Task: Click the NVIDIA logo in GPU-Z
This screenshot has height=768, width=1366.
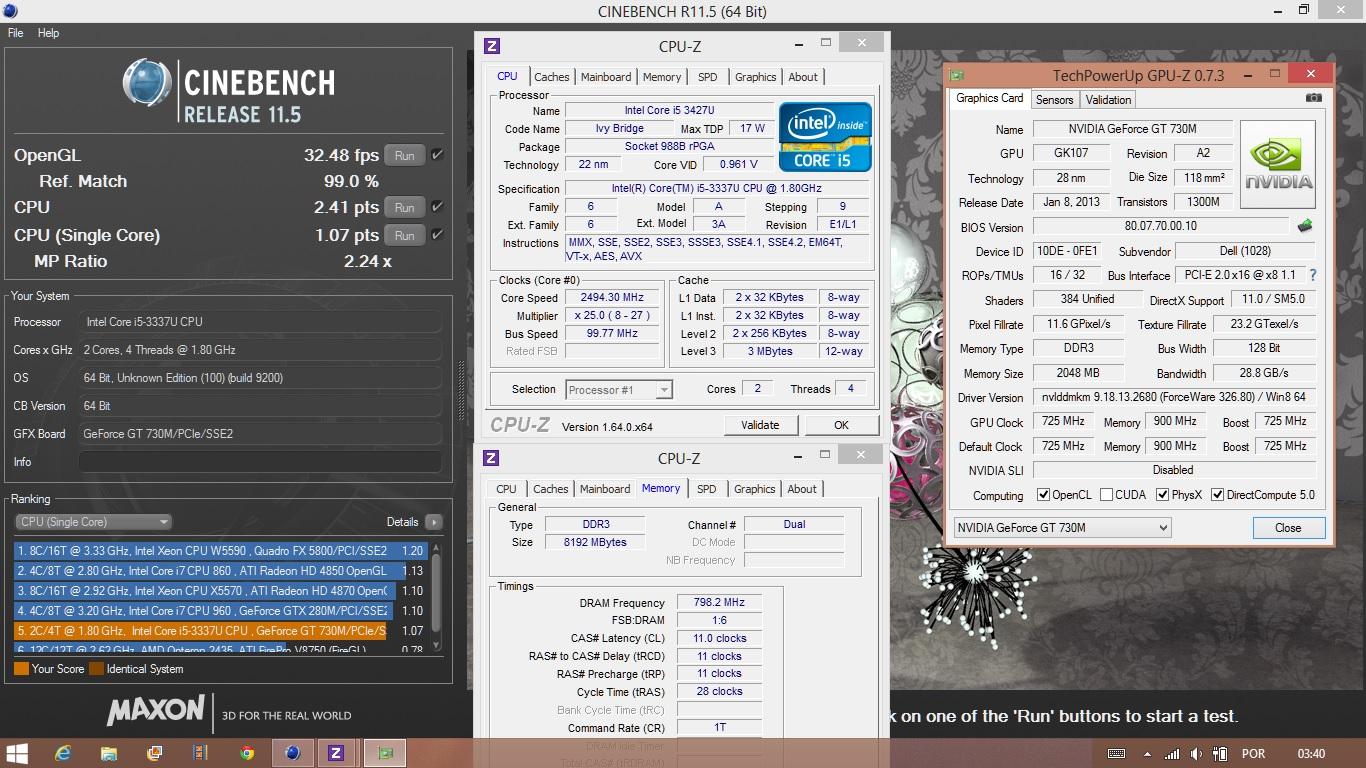Action: [1278, 165]
